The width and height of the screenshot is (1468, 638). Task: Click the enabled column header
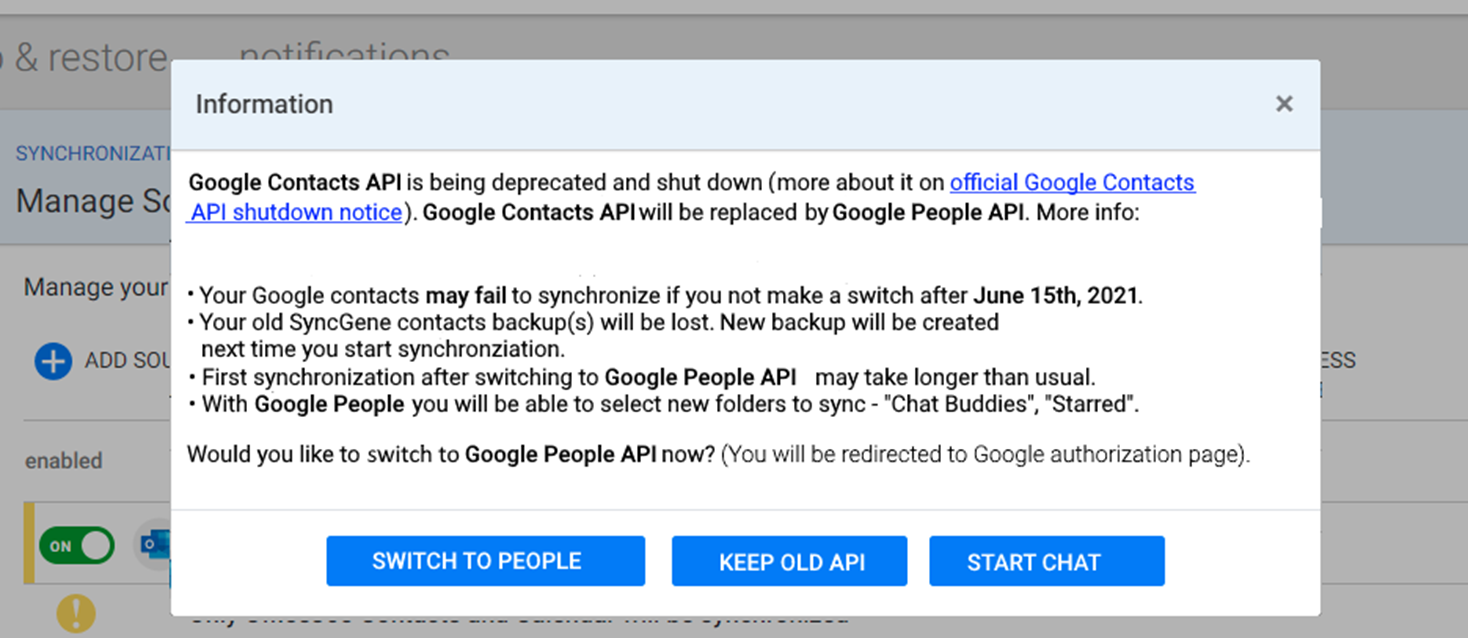point(63,461)
